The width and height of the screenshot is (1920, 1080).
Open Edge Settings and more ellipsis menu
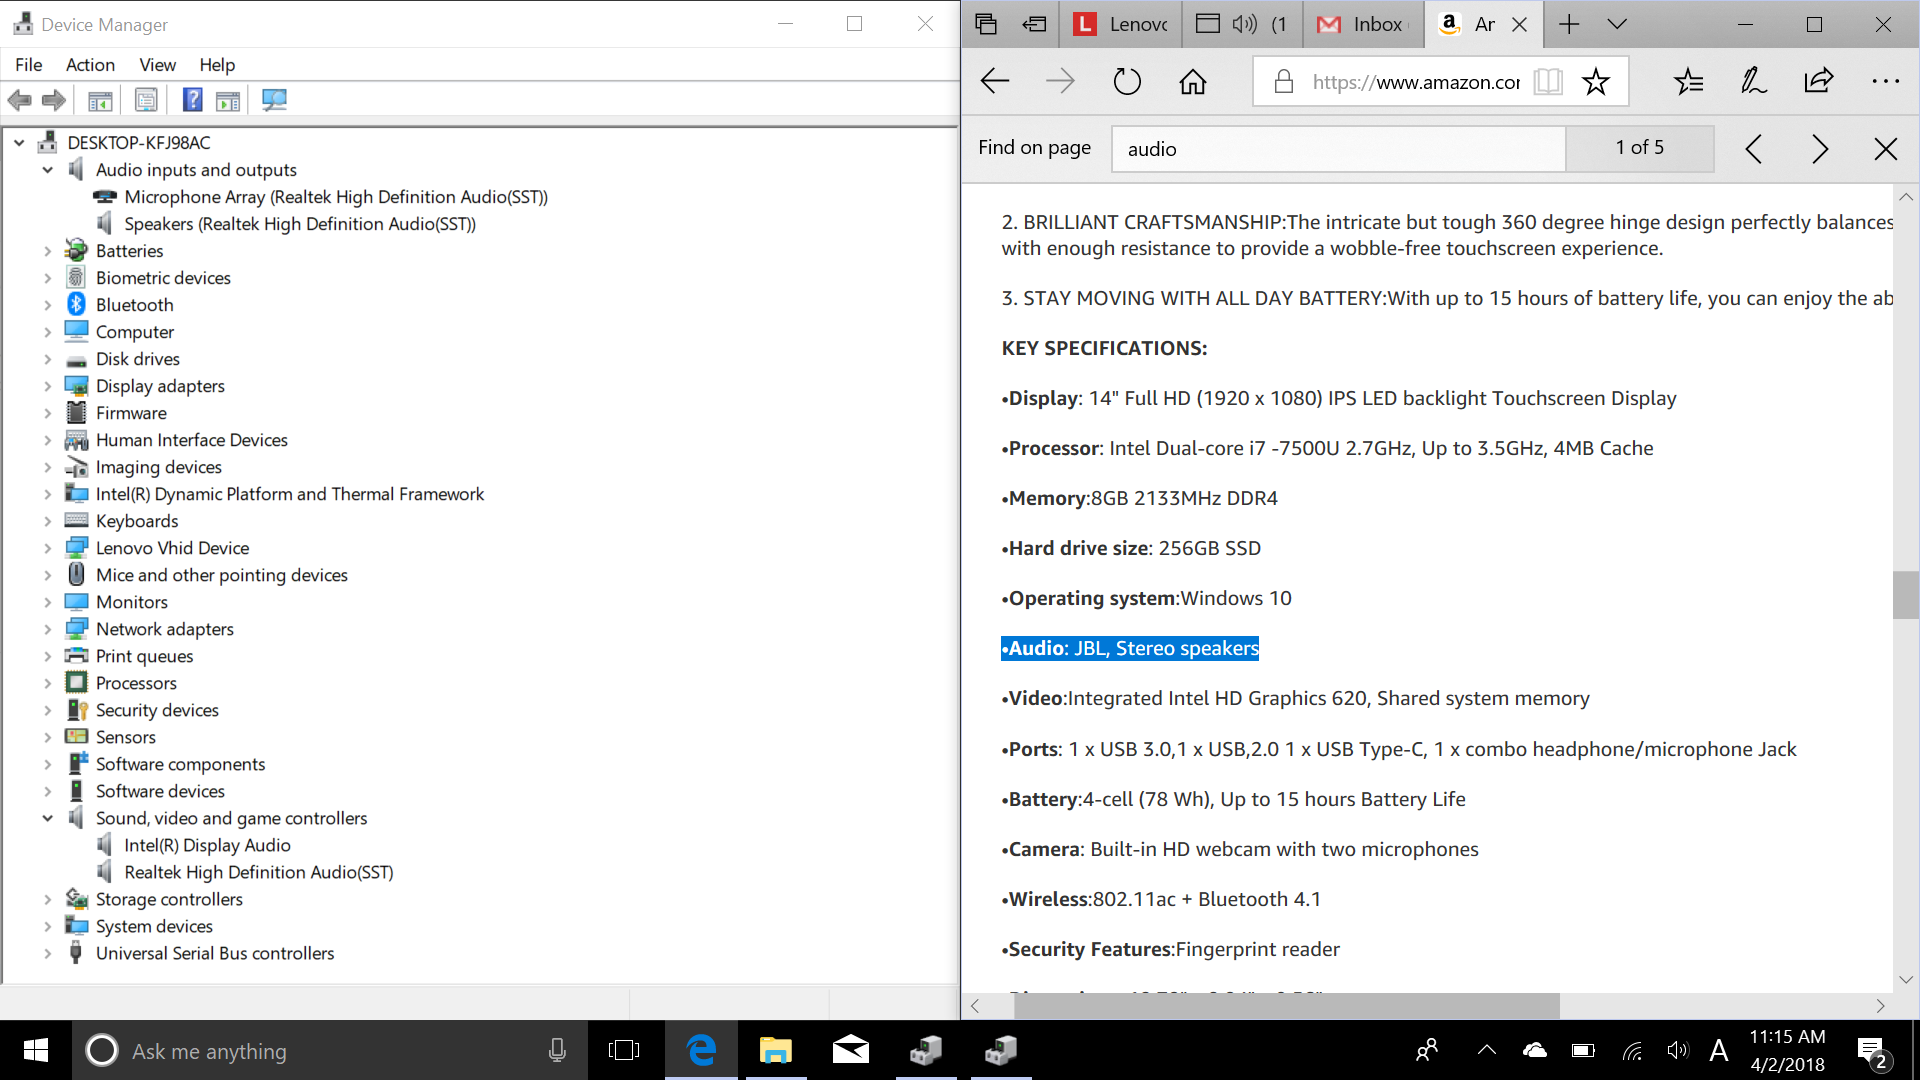pyautogui.click(x=1886, y=81)
